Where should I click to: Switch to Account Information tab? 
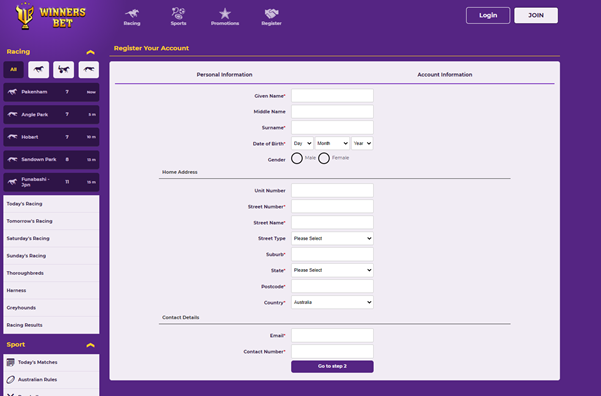click(445, 75)
